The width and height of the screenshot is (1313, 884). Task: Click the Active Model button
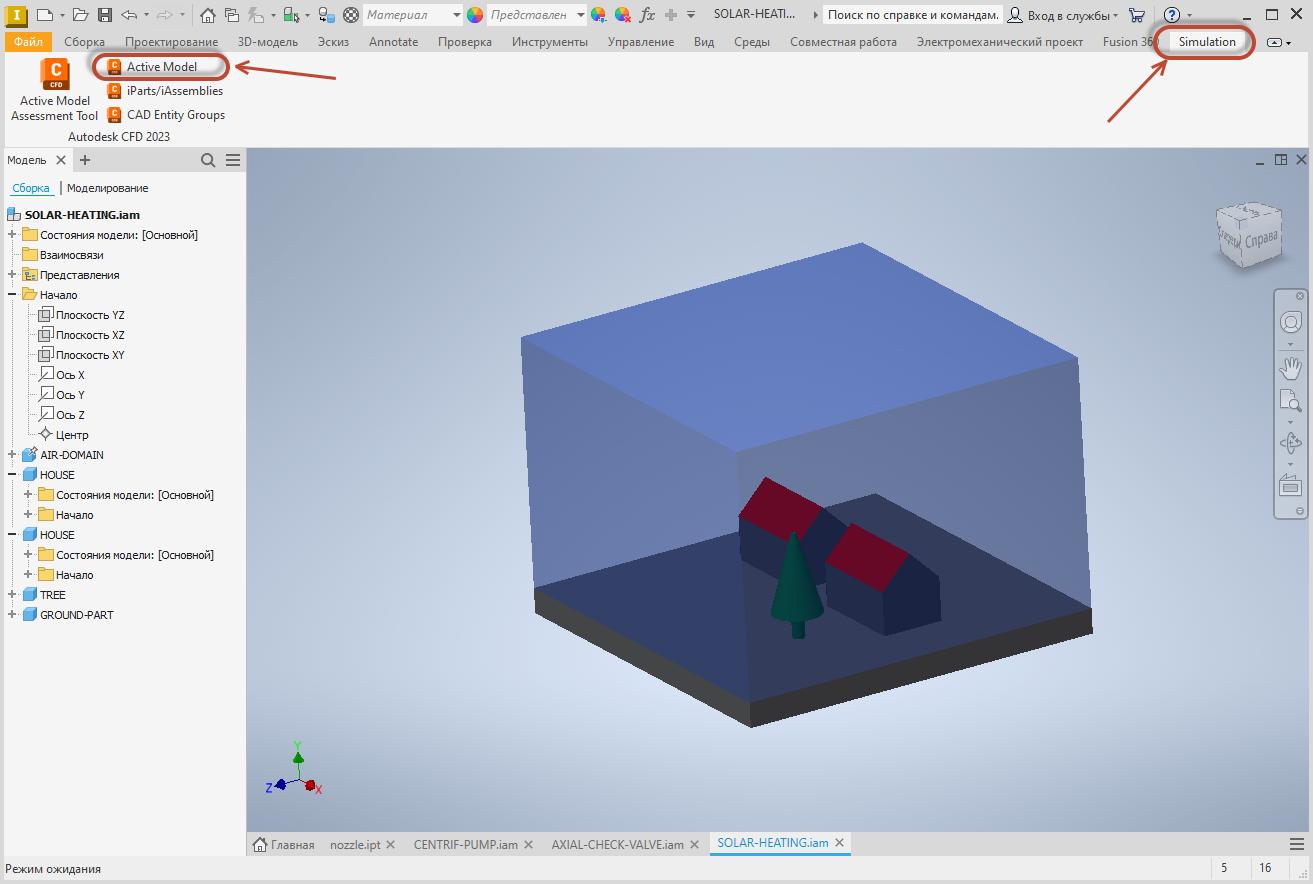tap(154, 67)
